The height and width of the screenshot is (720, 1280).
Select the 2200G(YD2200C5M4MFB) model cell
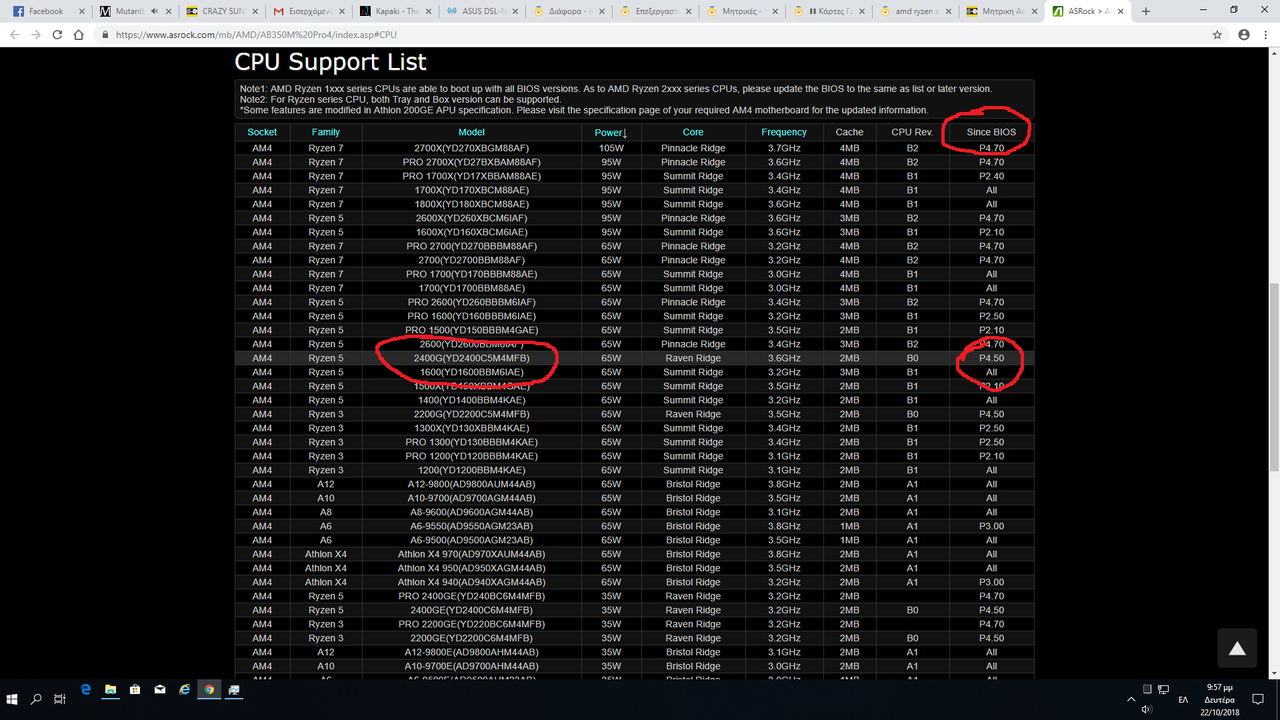click(x=472, y=414)
